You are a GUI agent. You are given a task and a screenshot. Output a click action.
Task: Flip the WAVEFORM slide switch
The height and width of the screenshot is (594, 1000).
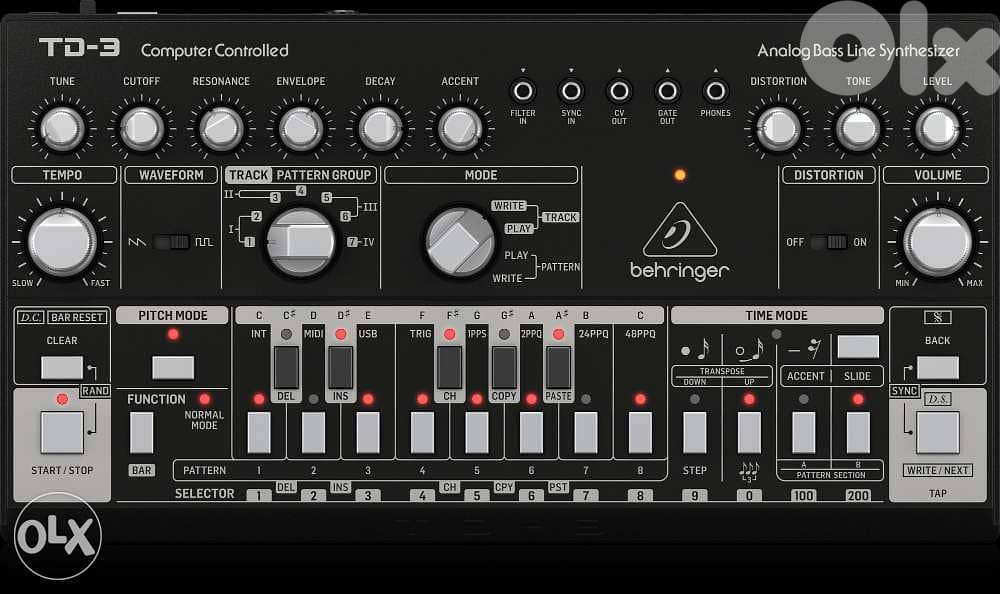171,242
